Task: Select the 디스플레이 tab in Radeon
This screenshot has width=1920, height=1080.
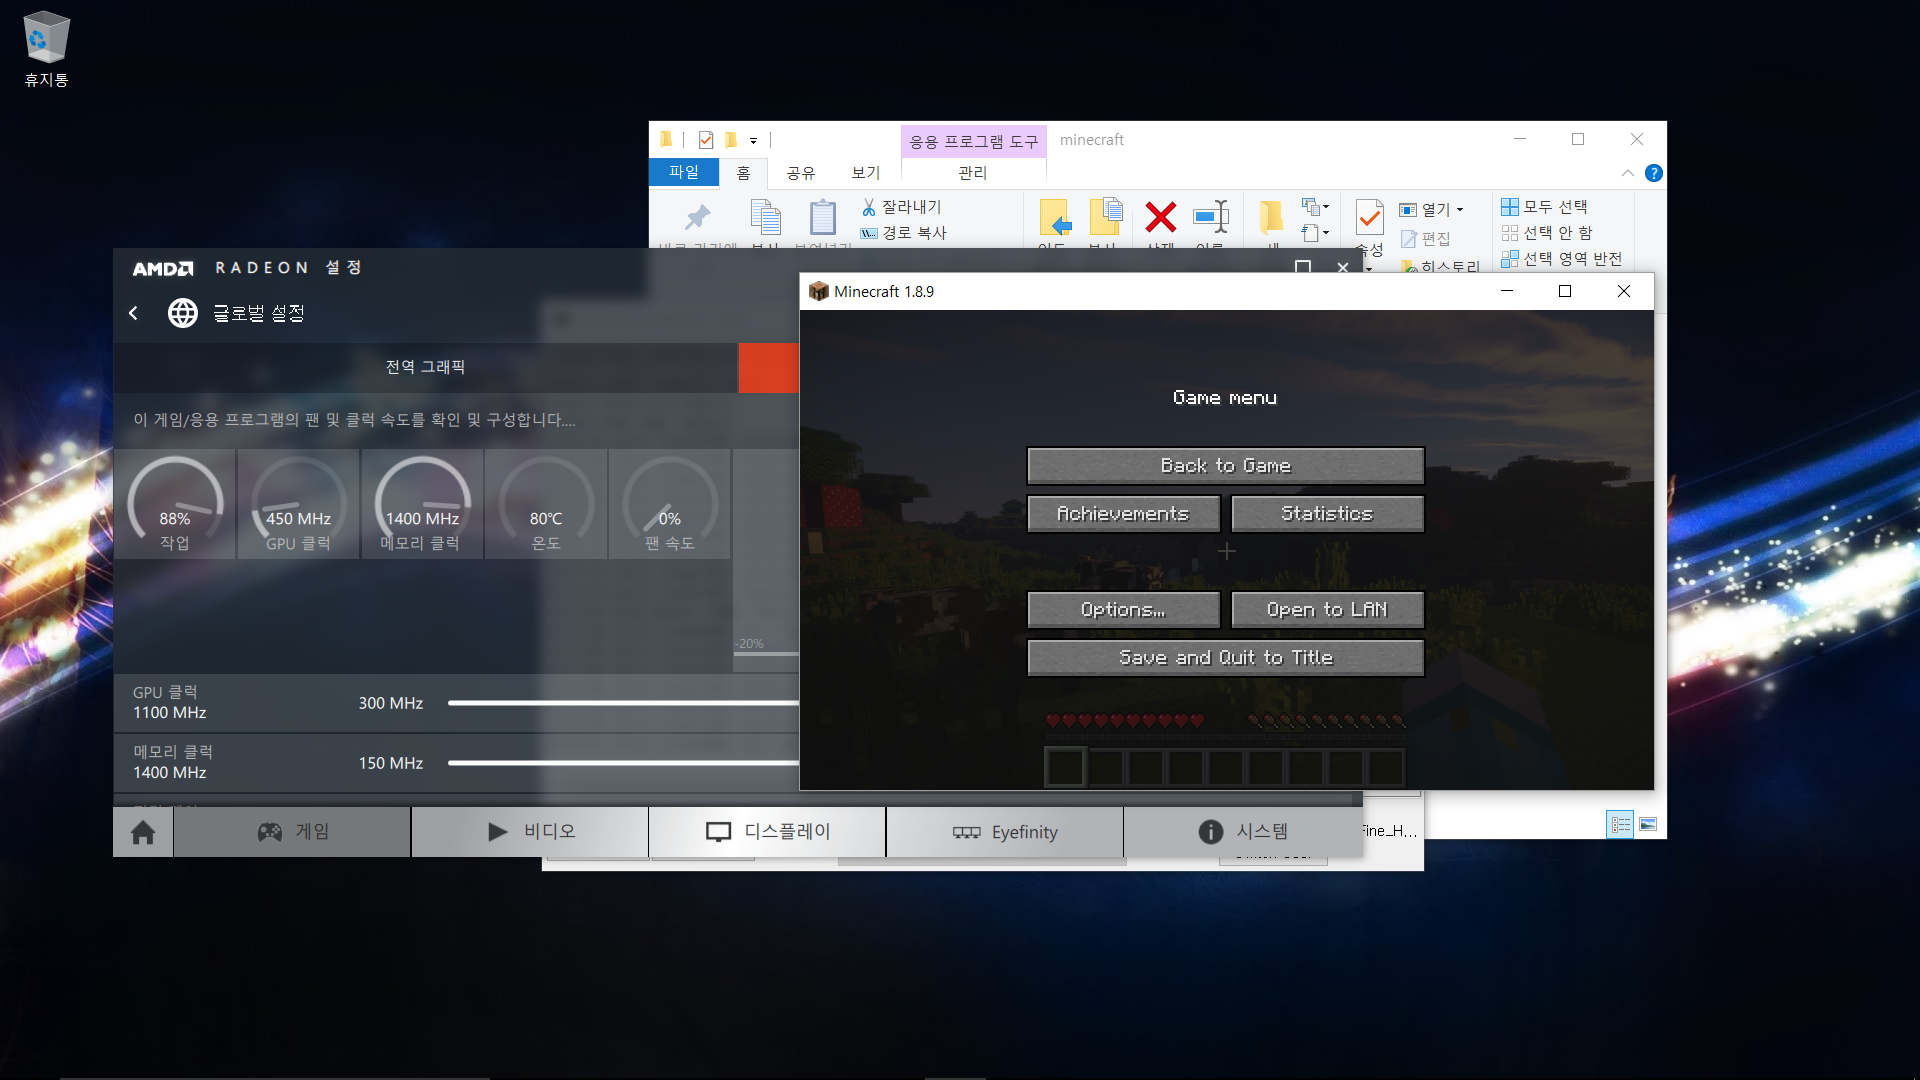Action: (x=767, y=832)
